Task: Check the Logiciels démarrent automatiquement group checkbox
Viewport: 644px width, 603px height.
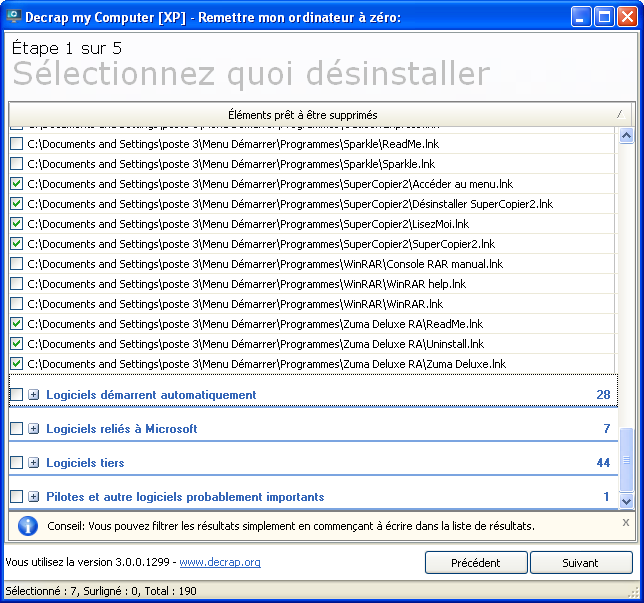Action: pyautogui.click(x=16, y=395)
